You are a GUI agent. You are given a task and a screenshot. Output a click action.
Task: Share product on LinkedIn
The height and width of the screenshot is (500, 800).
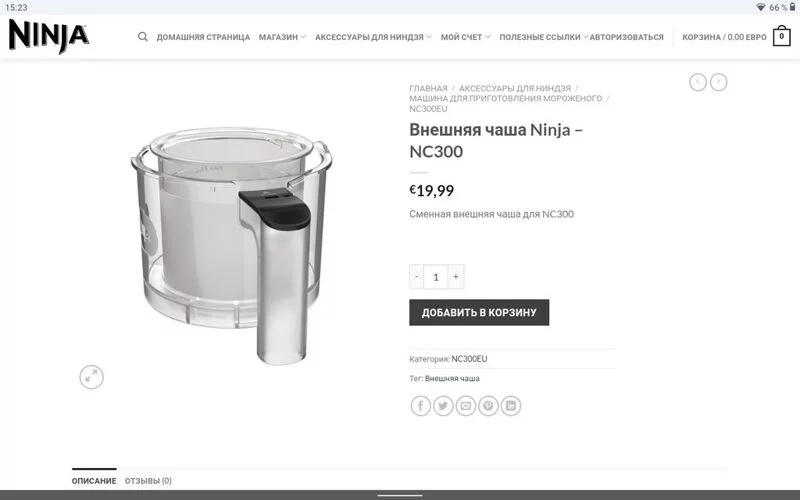511,406
